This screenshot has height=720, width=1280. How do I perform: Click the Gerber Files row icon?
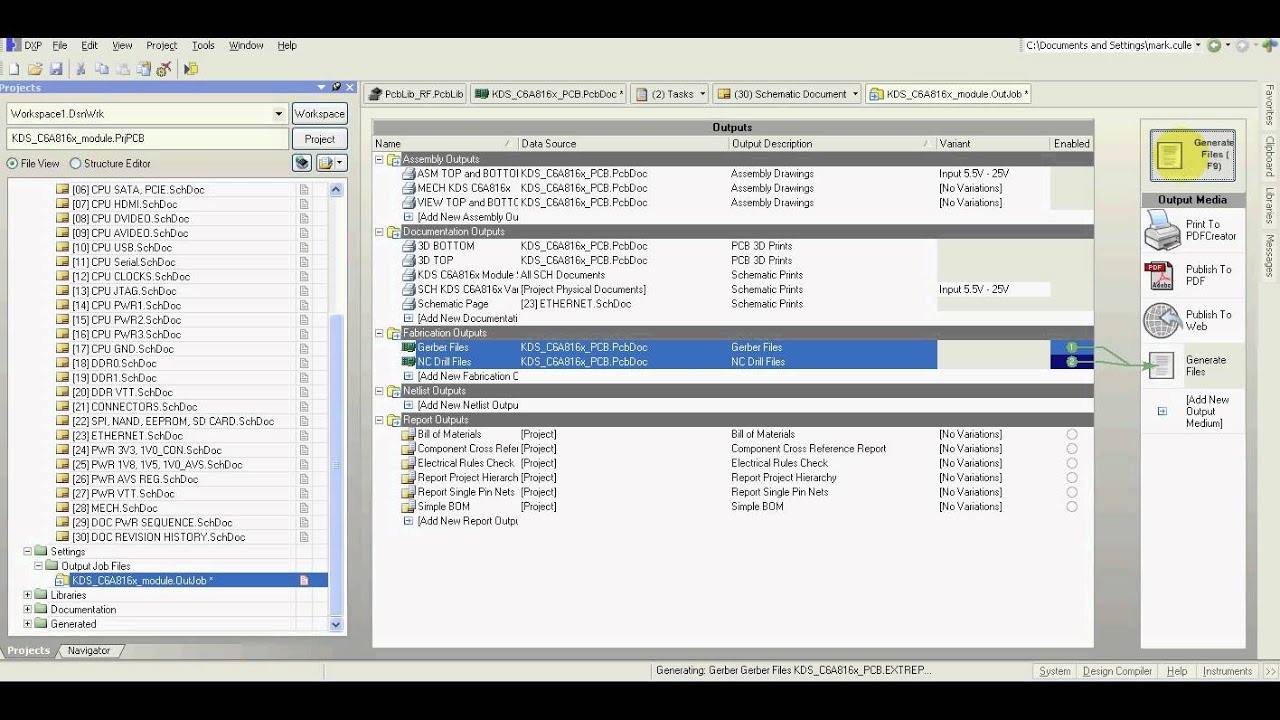[408, 348]
